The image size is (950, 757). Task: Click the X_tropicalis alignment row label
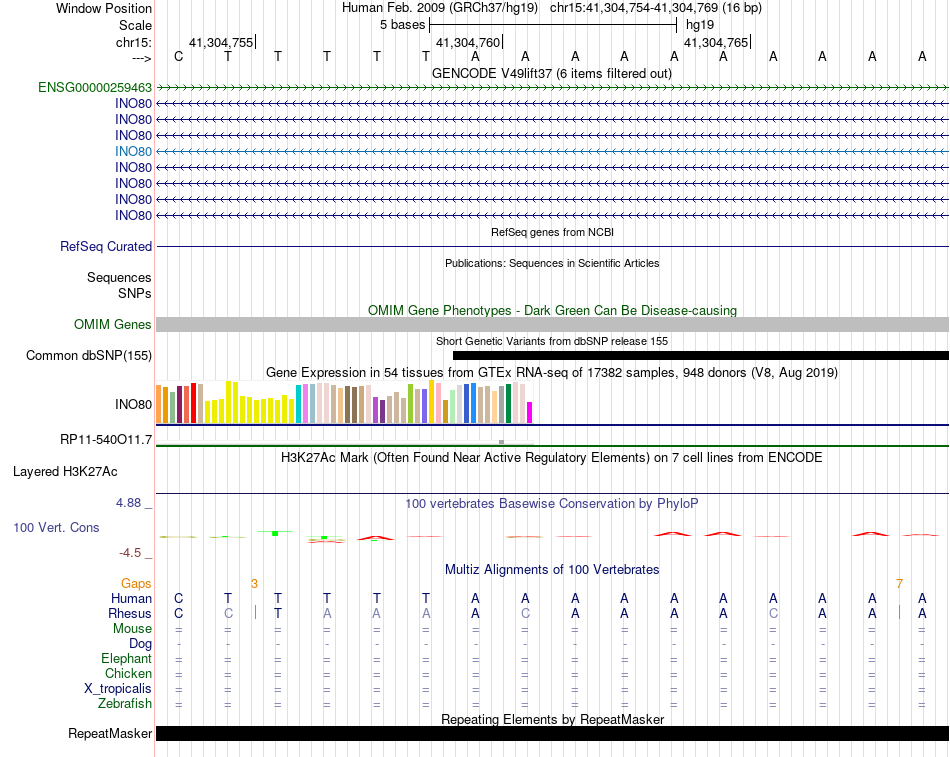[118, 689]
